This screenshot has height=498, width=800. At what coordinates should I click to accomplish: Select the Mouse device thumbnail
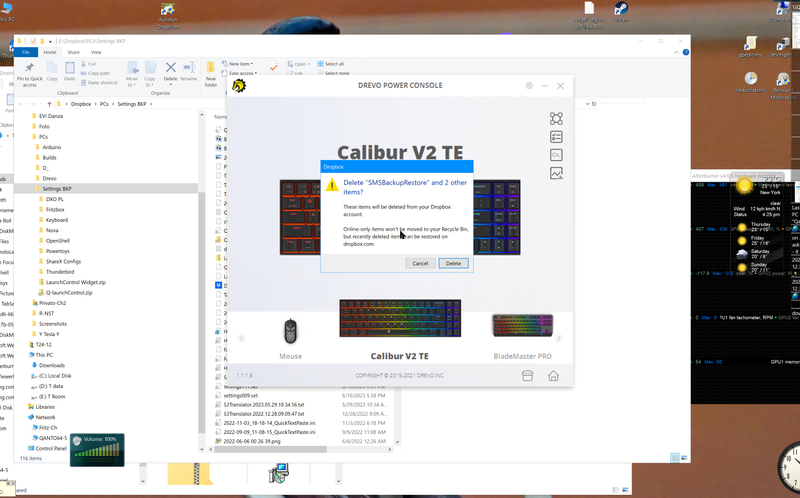coord(290,331)
